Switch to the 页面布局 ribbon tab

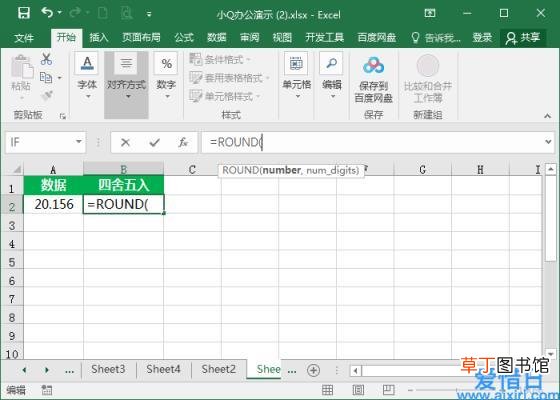click(141, 38)
